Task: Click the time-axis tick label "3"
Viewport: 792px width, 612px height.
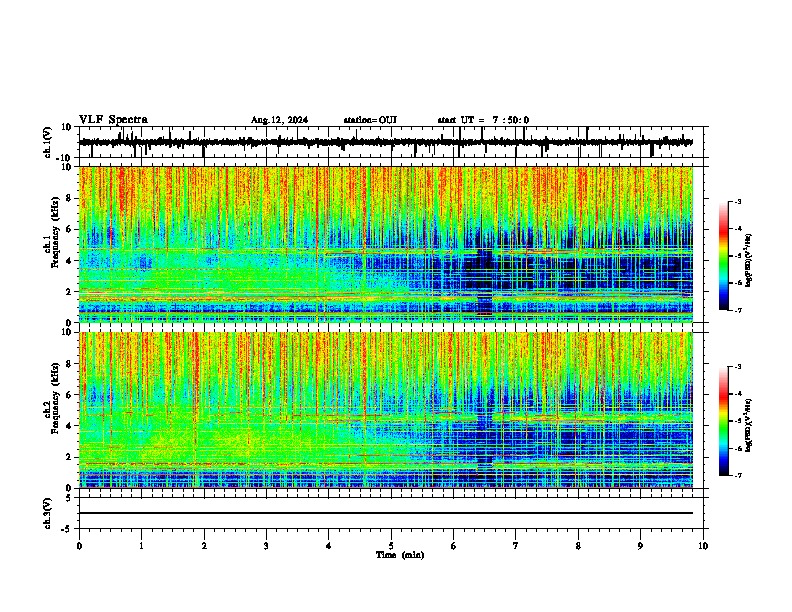Action: click(266, 546)
